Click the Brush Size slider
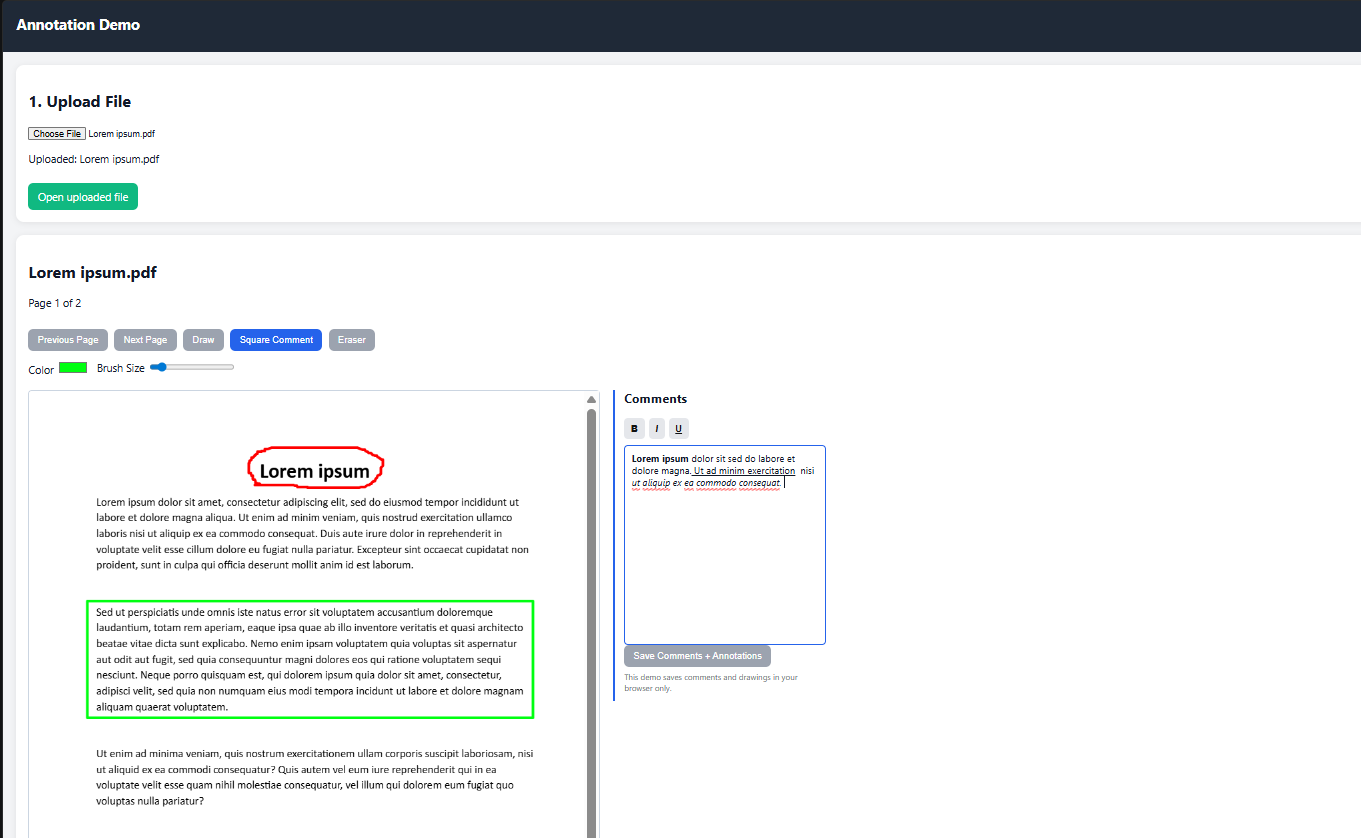This screenshot has height=838, width=1361. click(x=192, y=367)
